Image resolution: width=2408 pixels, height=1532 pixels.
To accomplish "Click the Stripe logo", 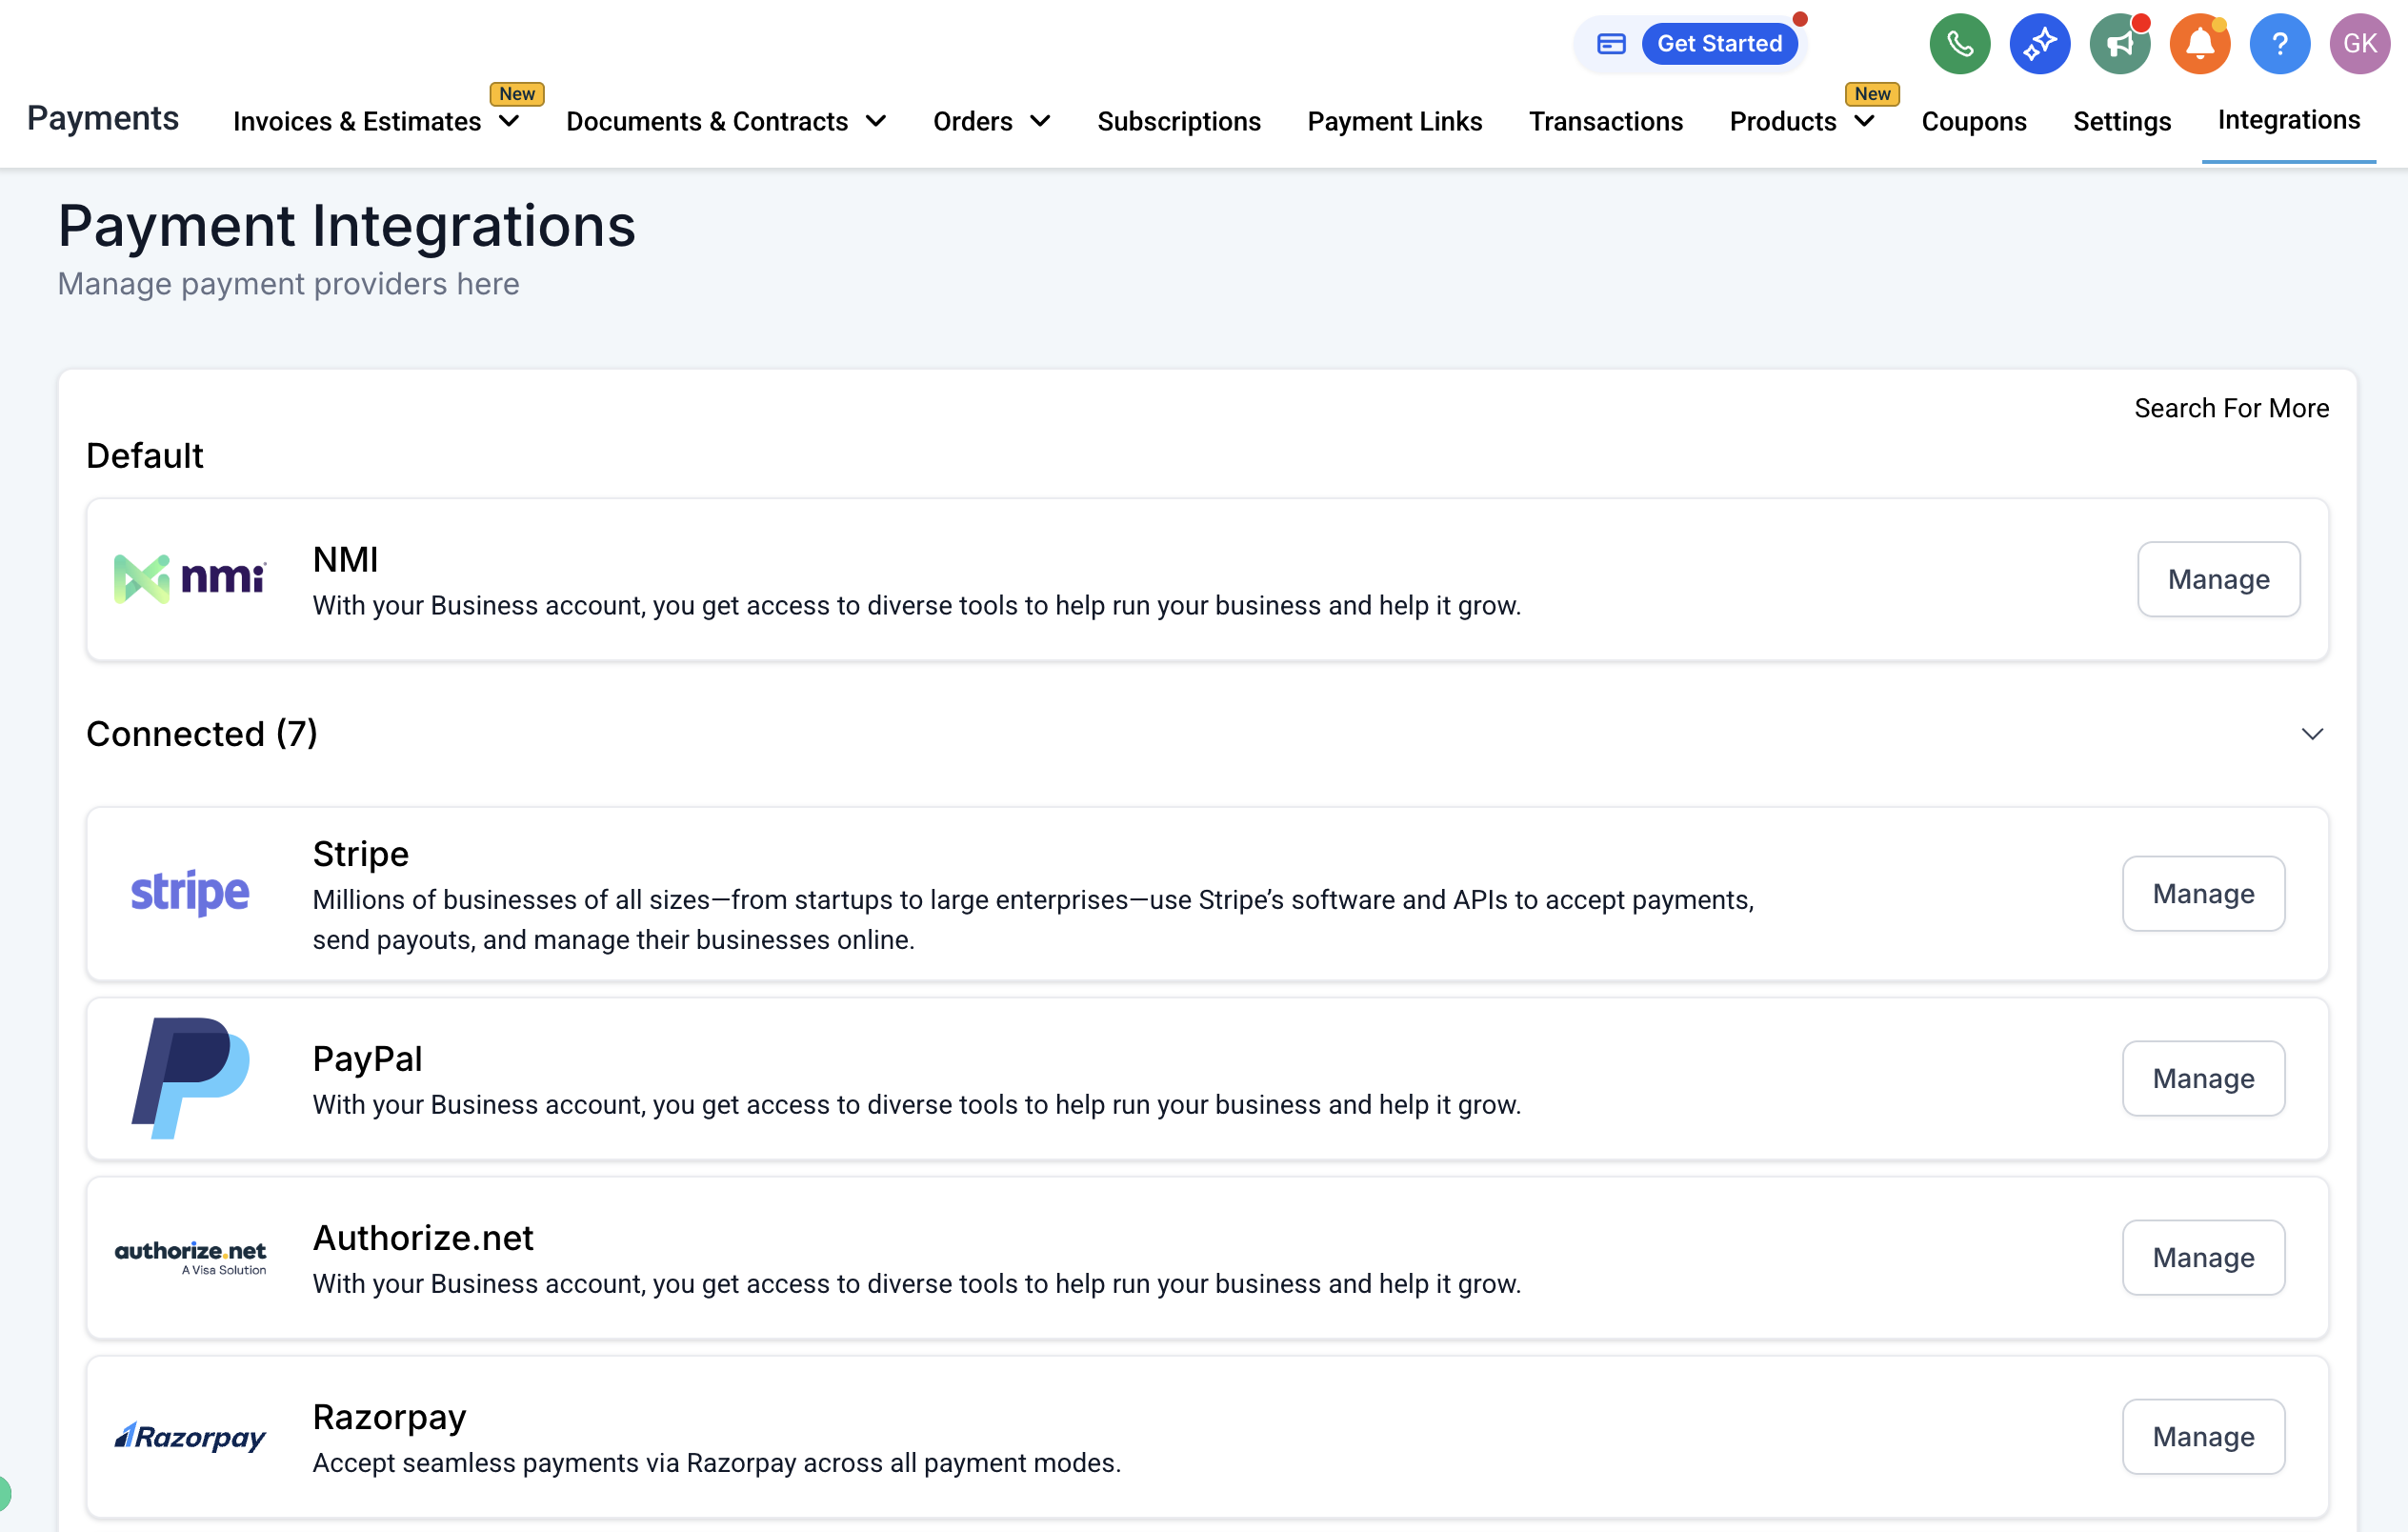I will coord(190,893).
